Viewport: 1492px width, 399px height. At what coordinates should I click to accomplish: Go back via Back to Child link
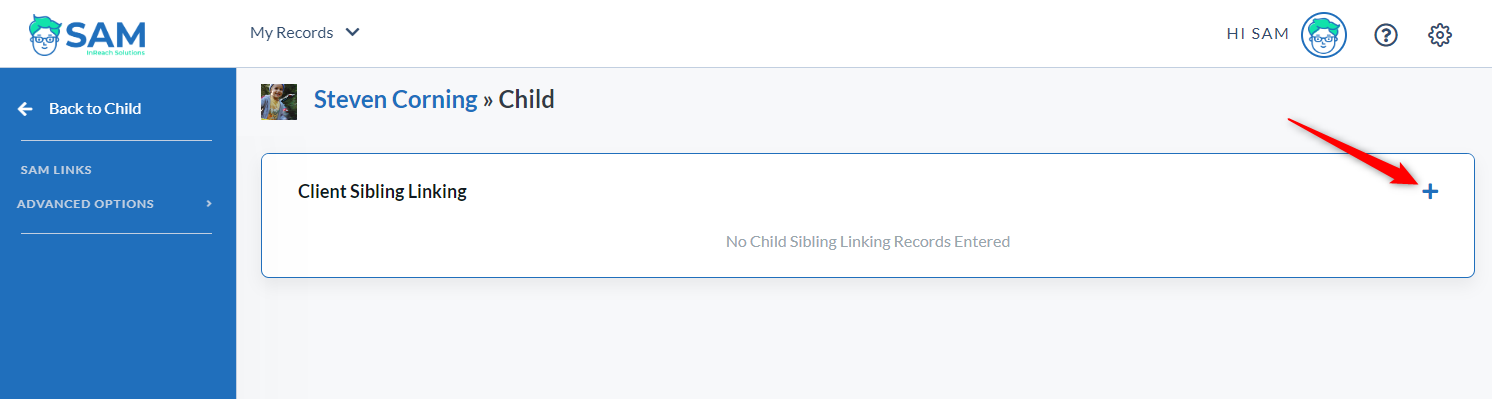(x=95, y=108)
